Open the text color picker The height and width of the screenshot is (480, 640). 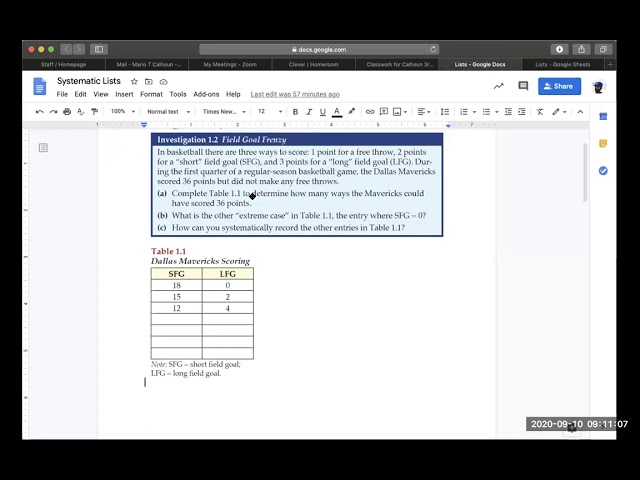click(337, 112)
